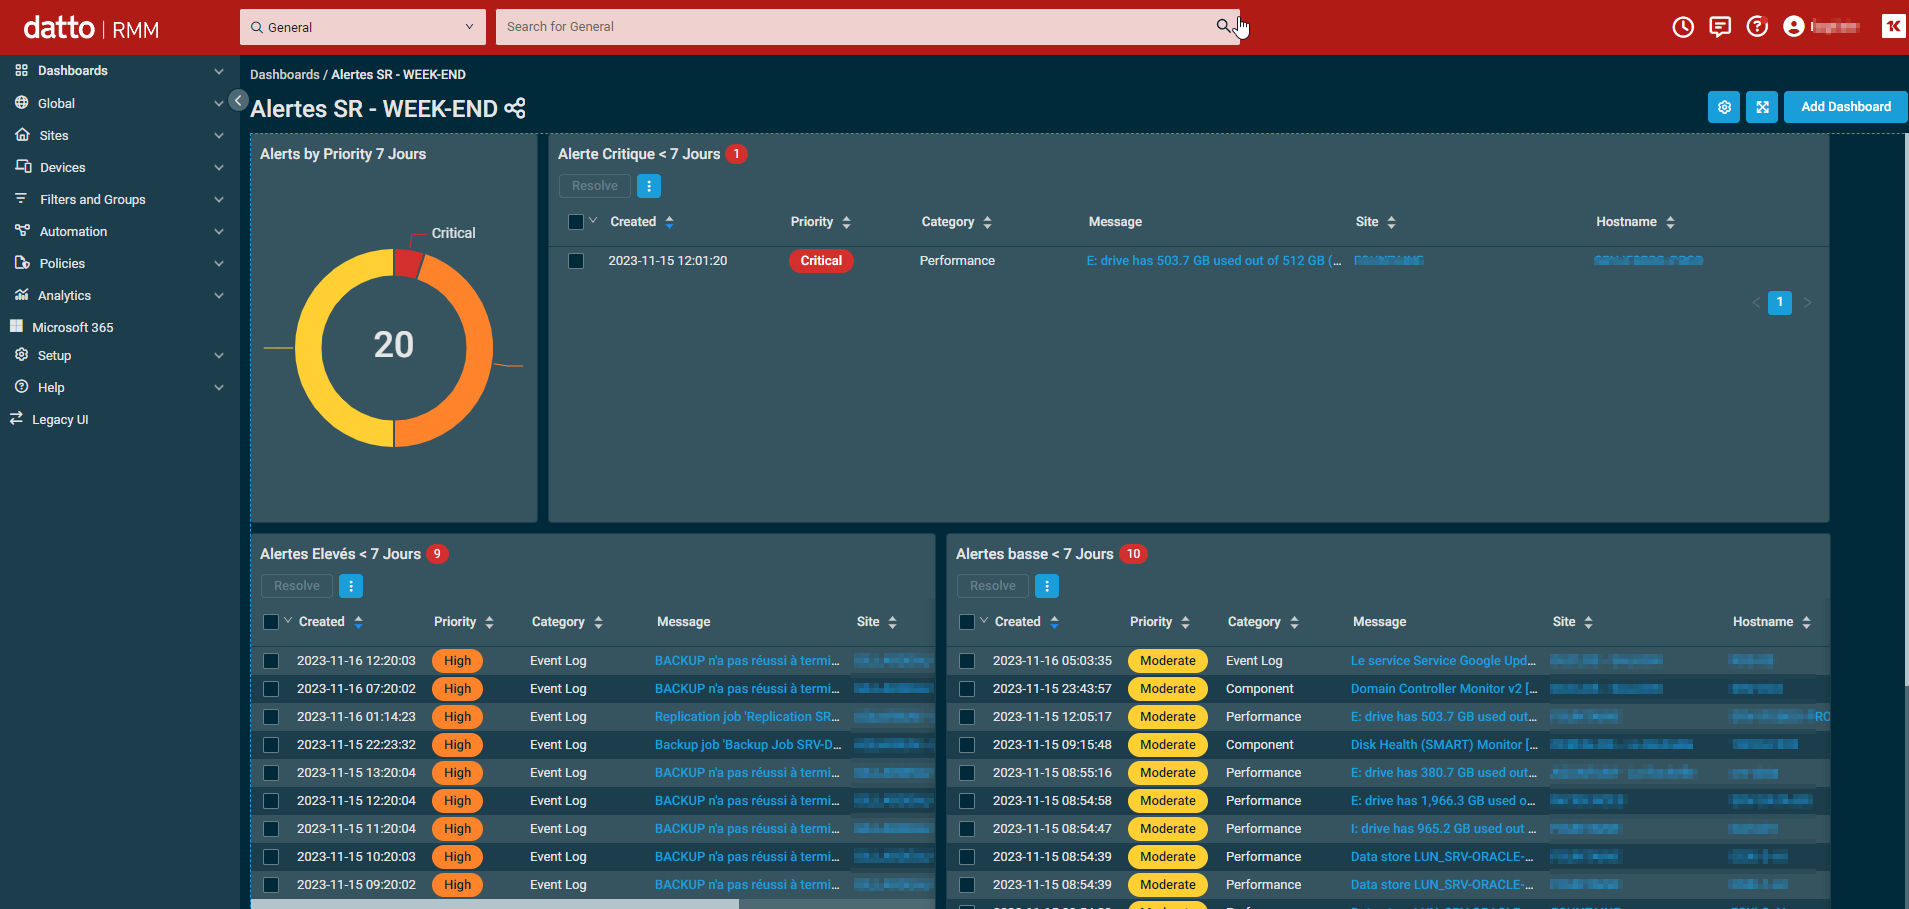Collapse the sidebar with arrow icon
Image resolution: width=1909 pixels, height=909 pixels.
click(x=238, y=100)
